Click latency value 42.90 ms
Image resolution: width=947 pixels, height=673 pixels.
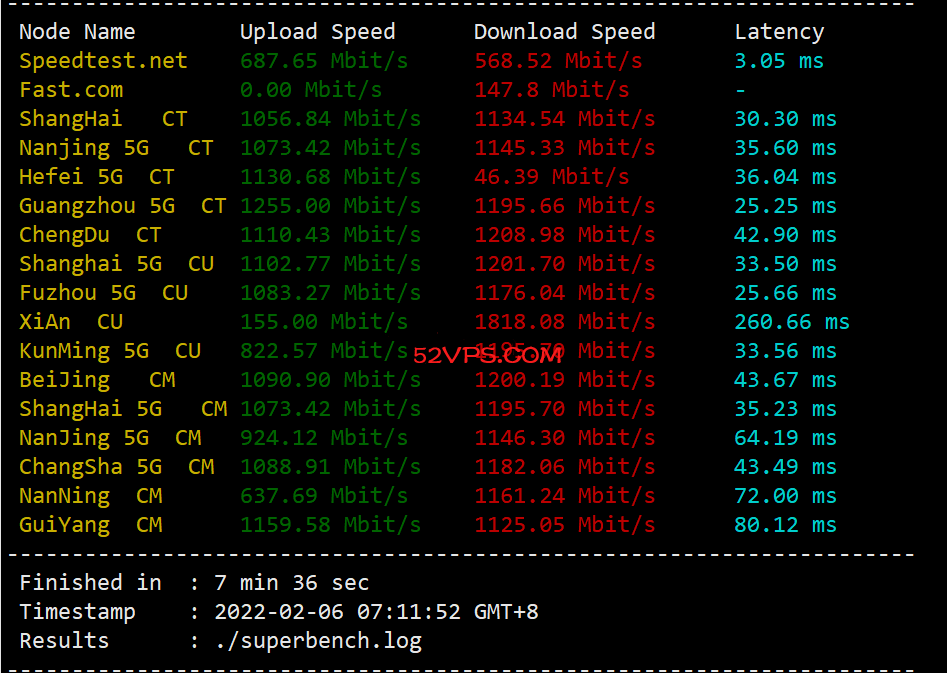tap(786, 235)
